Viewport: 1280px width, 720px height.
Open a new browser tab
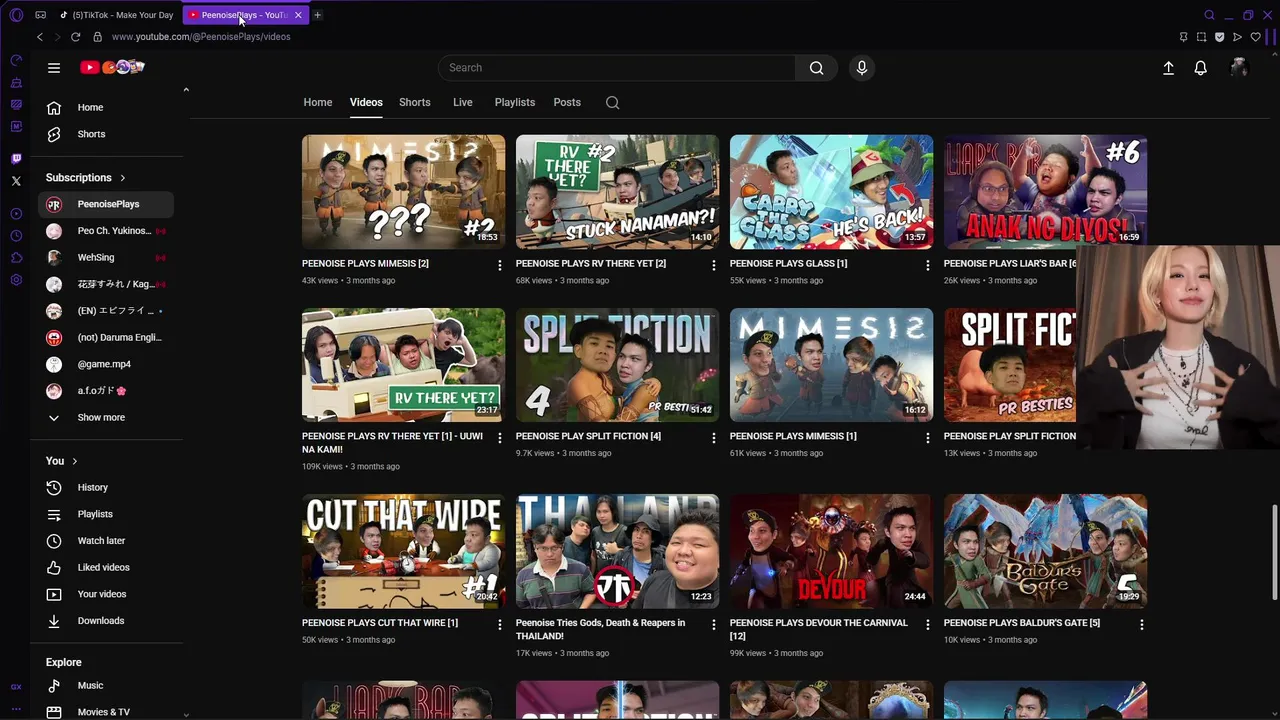click(x=317, y=15)
